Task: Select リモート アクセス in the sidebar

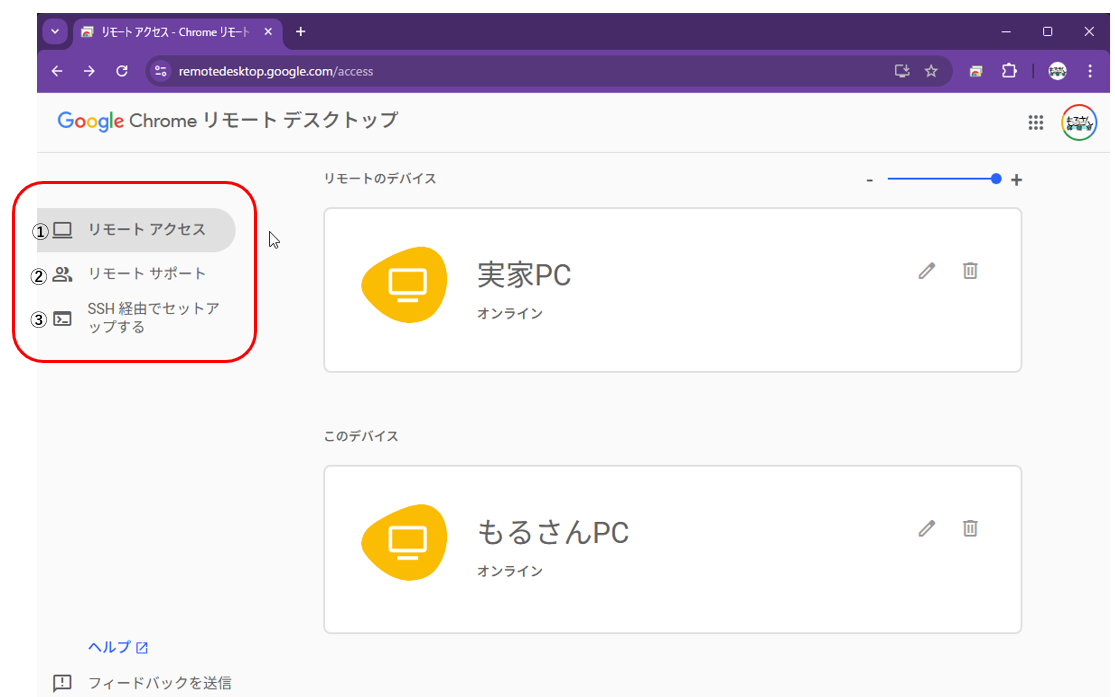Action: (146, 230)
